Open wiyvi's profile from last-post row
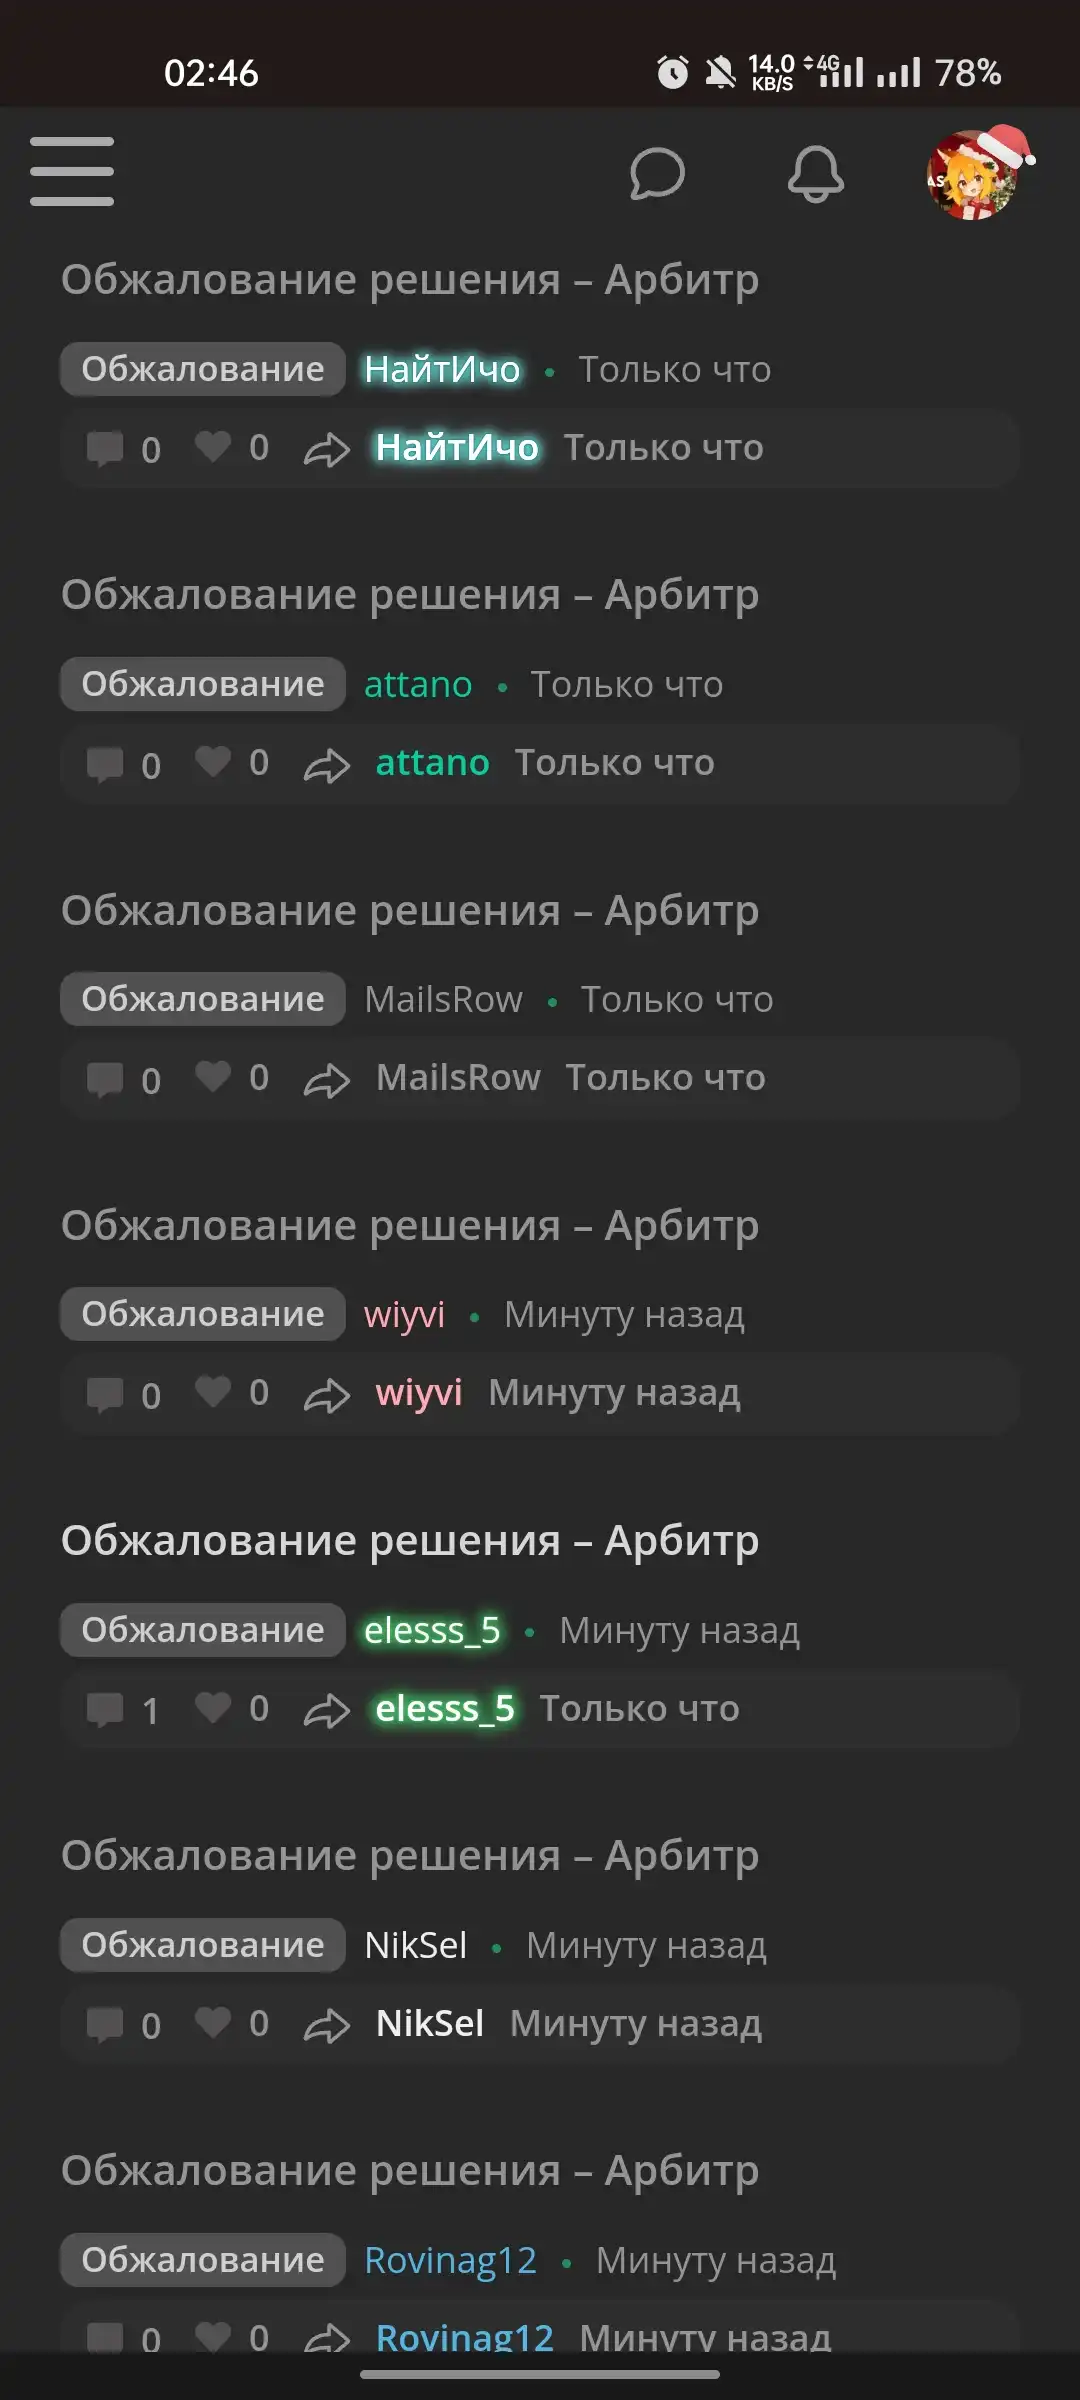Image resolution: width=1080 pixels, height=2400 pixels. coord(419,1392)
